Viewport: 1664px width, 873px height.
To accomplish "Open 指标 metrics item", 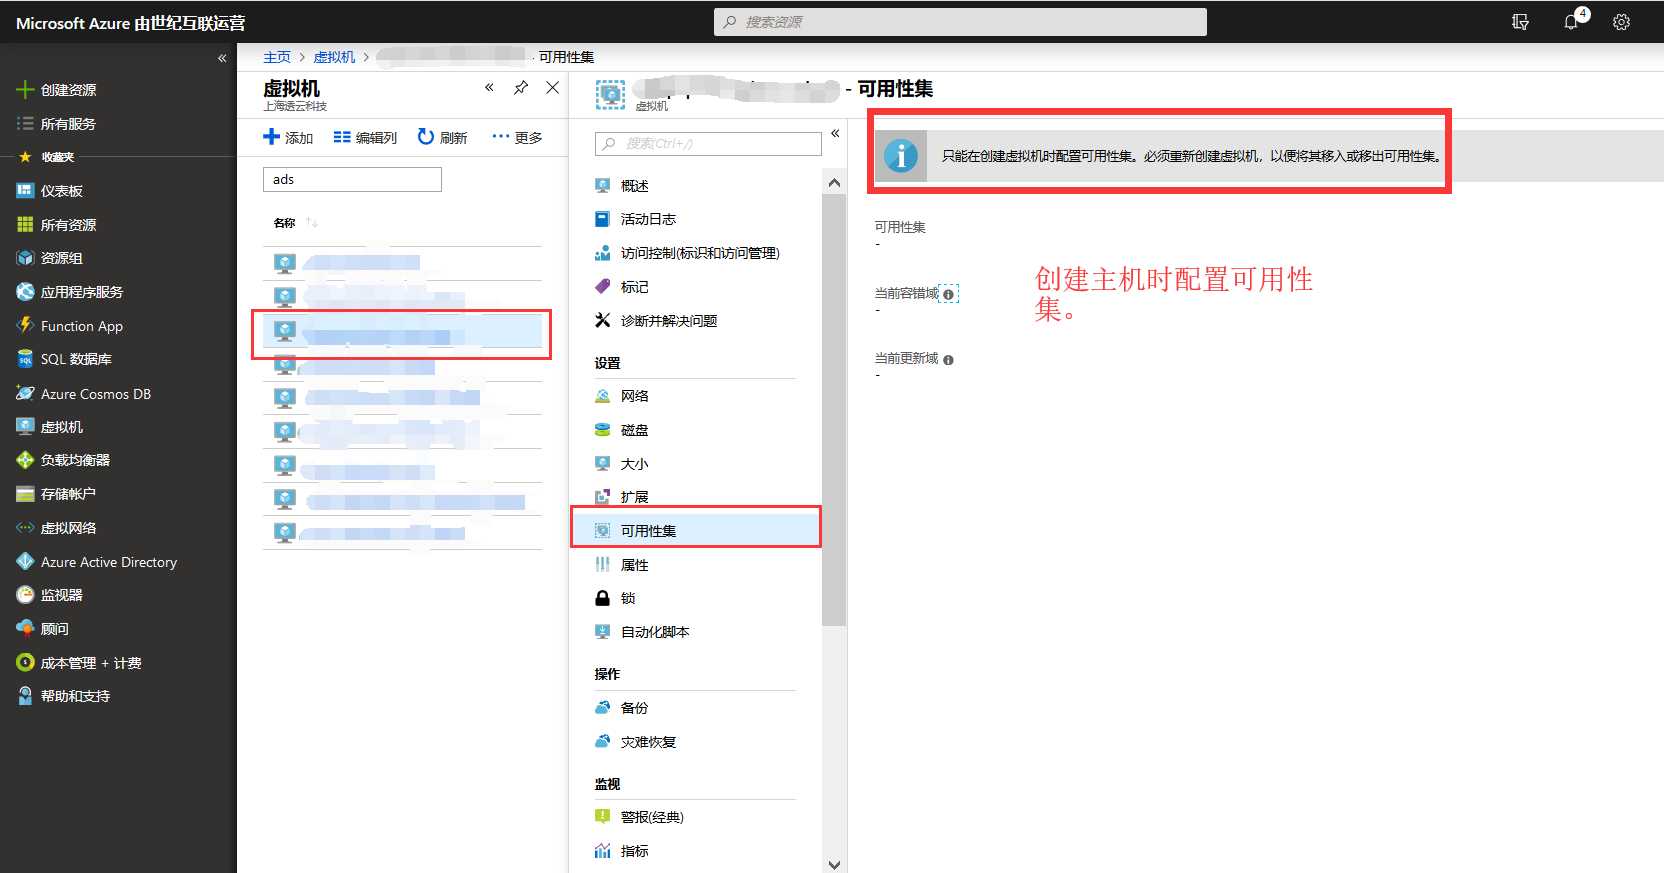I will click(x=634, y=851).
